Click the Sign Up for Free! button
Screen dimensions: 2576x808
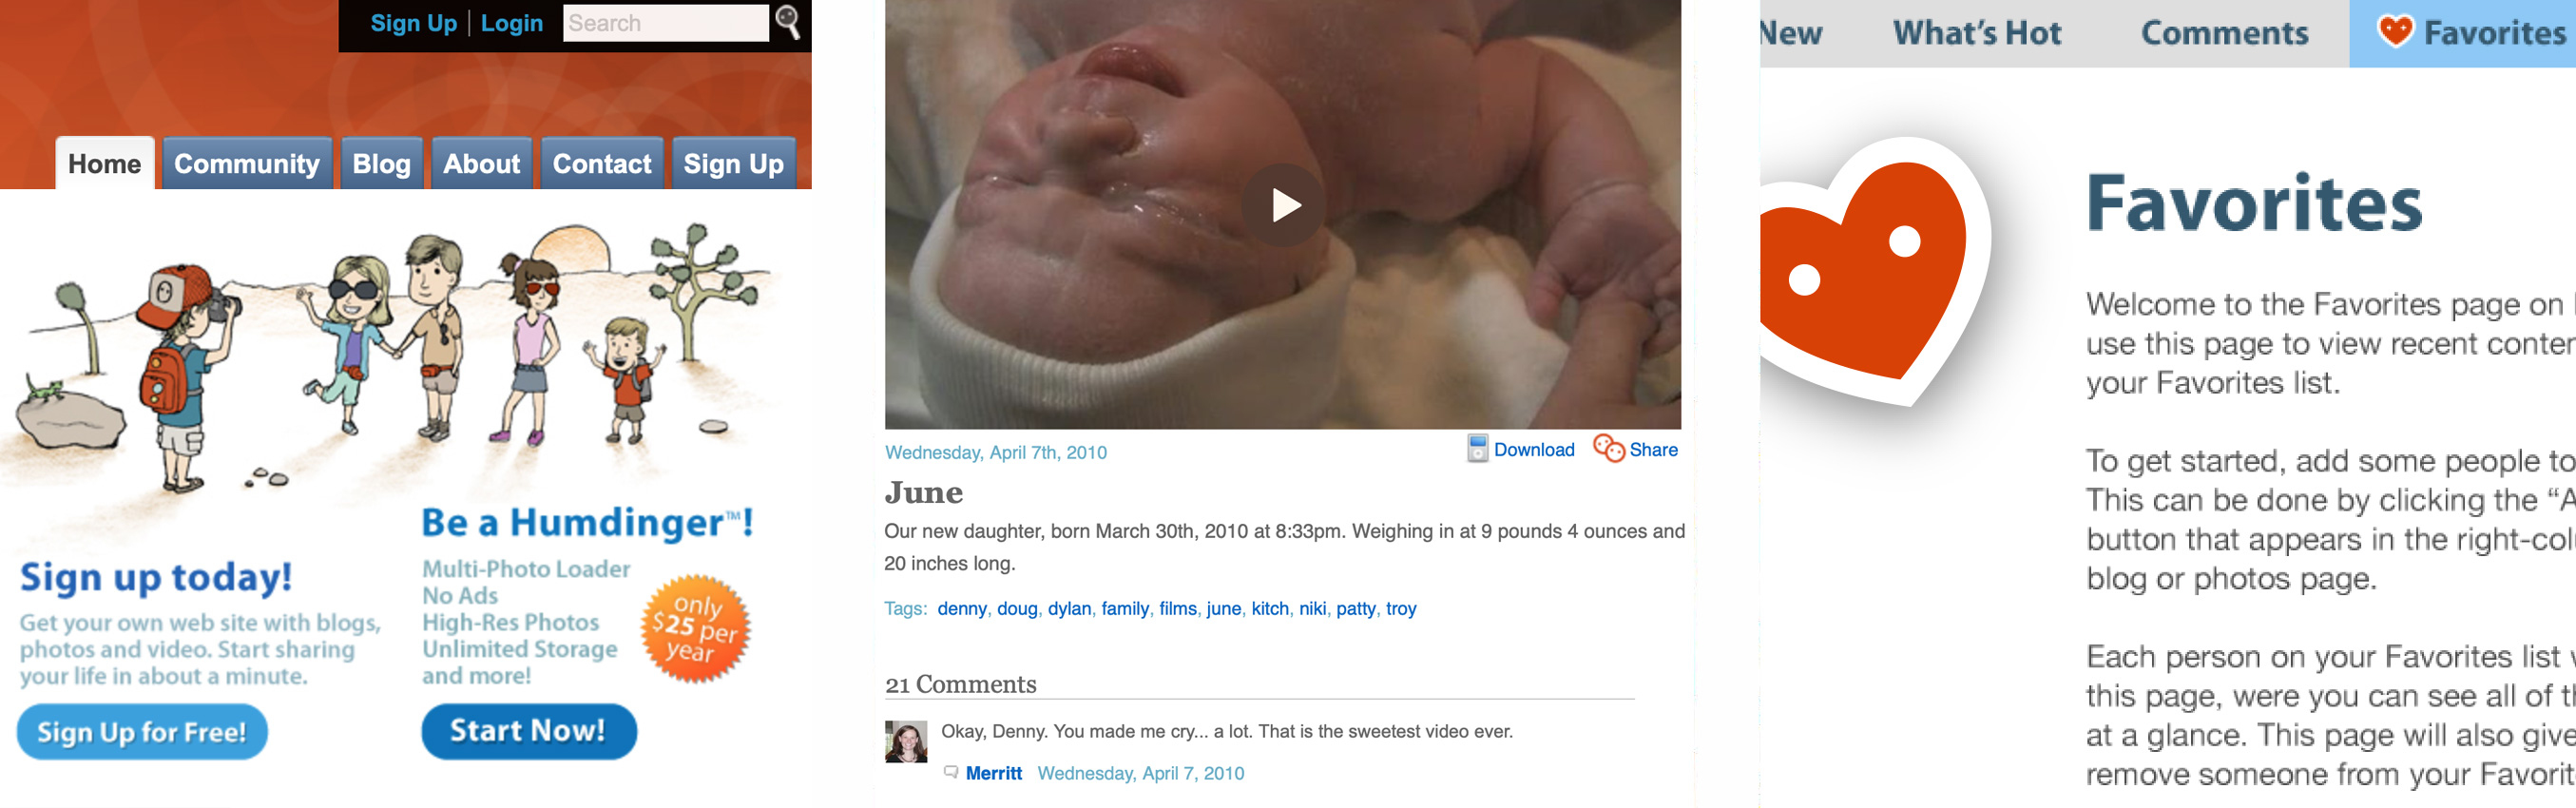[142, 732]
